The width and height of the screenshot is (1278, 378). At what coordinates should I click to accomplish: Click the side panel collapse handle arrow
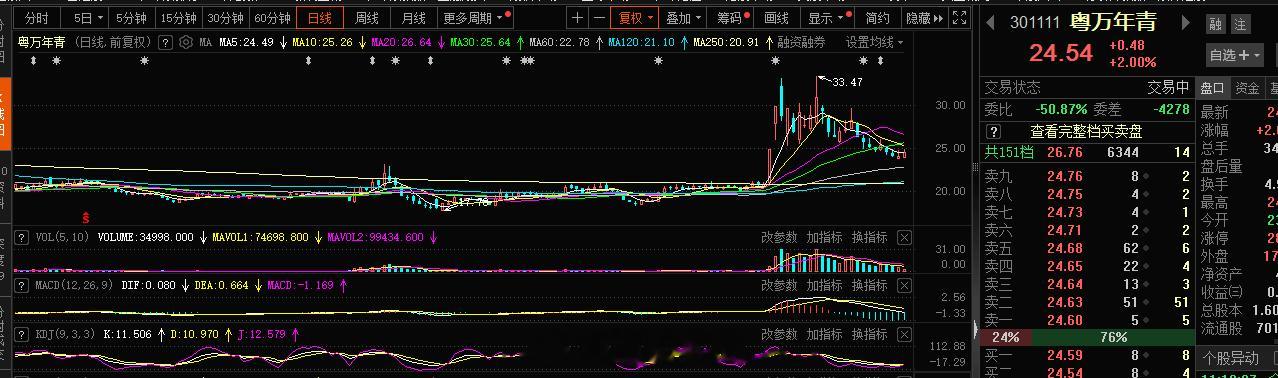[976, 329]
